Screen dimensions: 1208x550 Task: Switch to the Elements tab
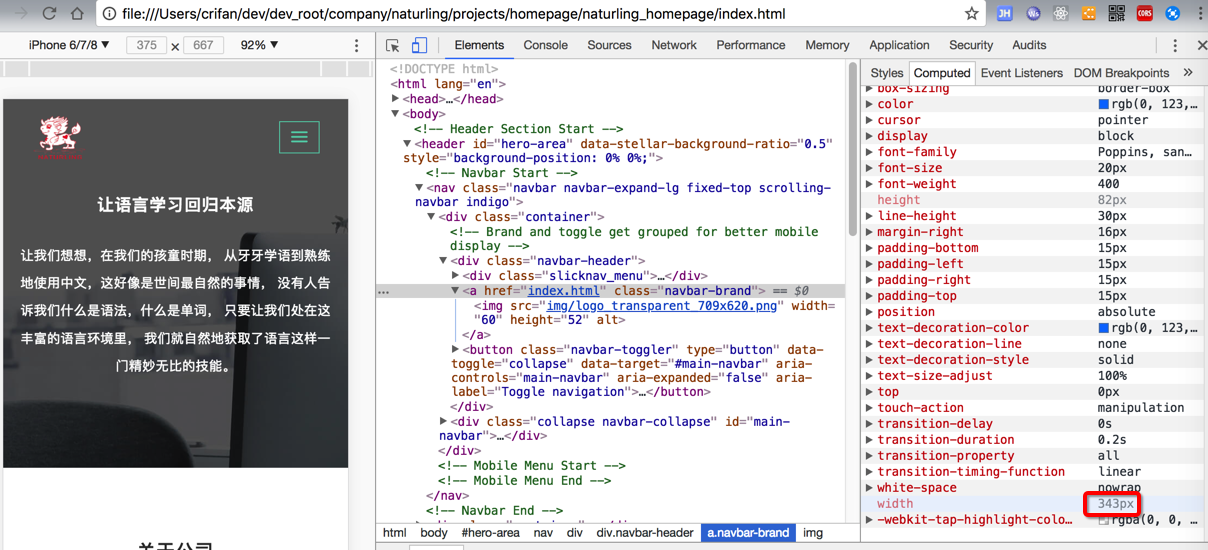point(479,45)
